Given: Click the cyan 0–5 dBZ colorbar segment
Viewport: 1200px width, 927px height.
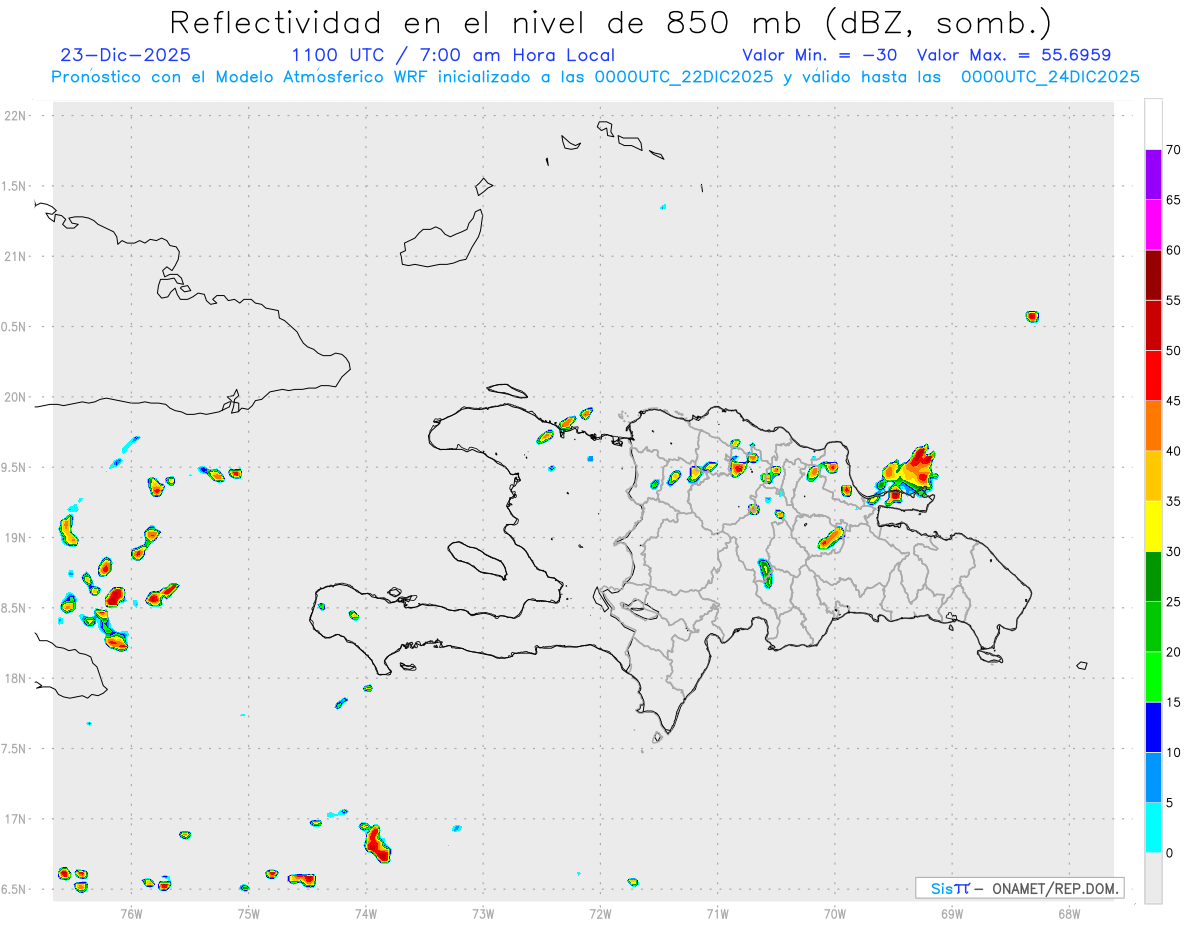Looking at the screenshot, I should 1153,828.
